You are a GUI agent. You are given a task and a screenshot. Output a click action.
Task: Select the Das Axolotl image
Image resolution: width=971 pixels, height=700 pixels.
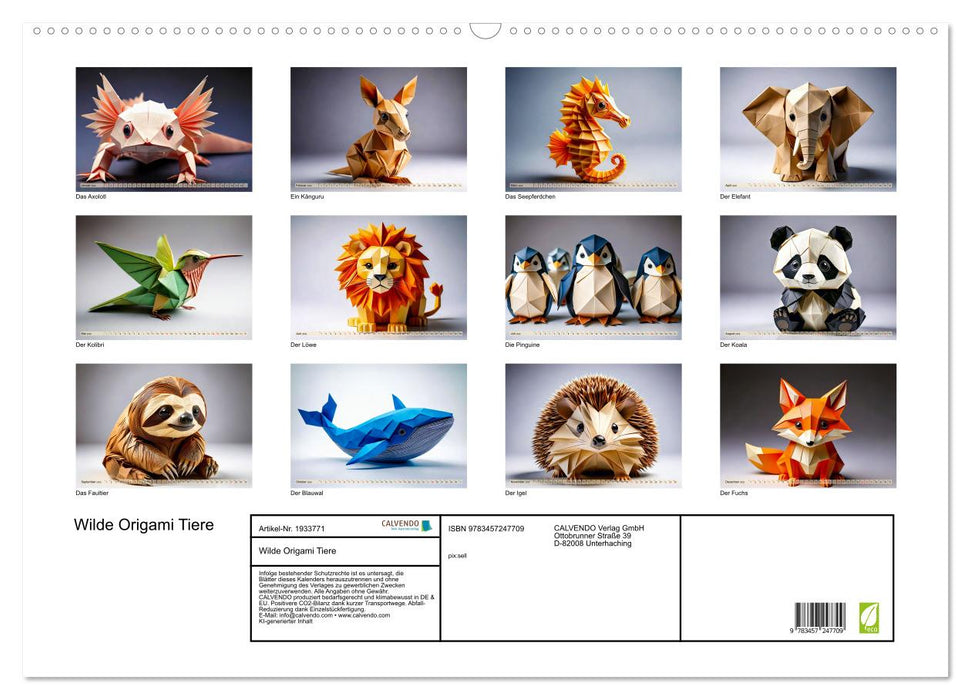[x=163, y=129]
